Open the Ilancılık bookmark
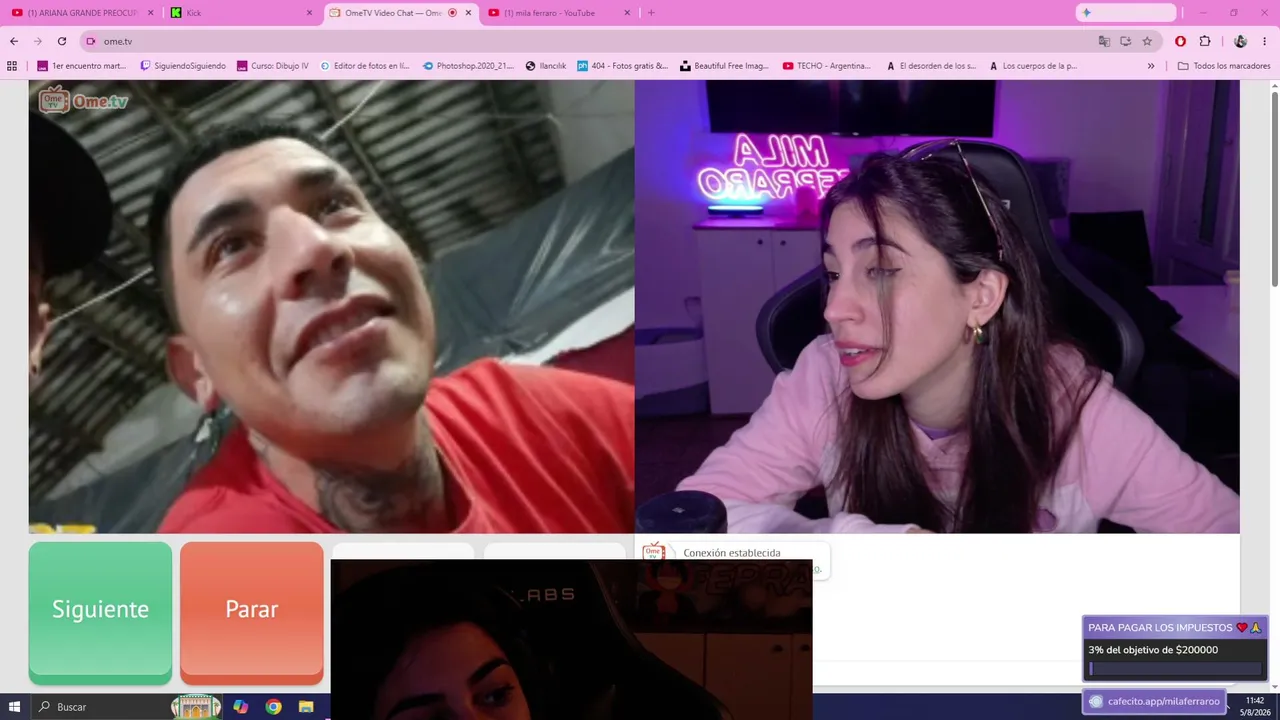The image size is (1280, 720). (x=546, y=66)
